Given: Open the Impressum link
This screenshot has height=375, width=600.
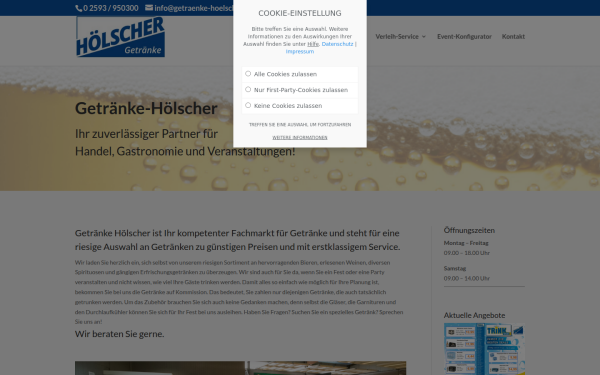Looking at the screenshot, I should [300, 51].
